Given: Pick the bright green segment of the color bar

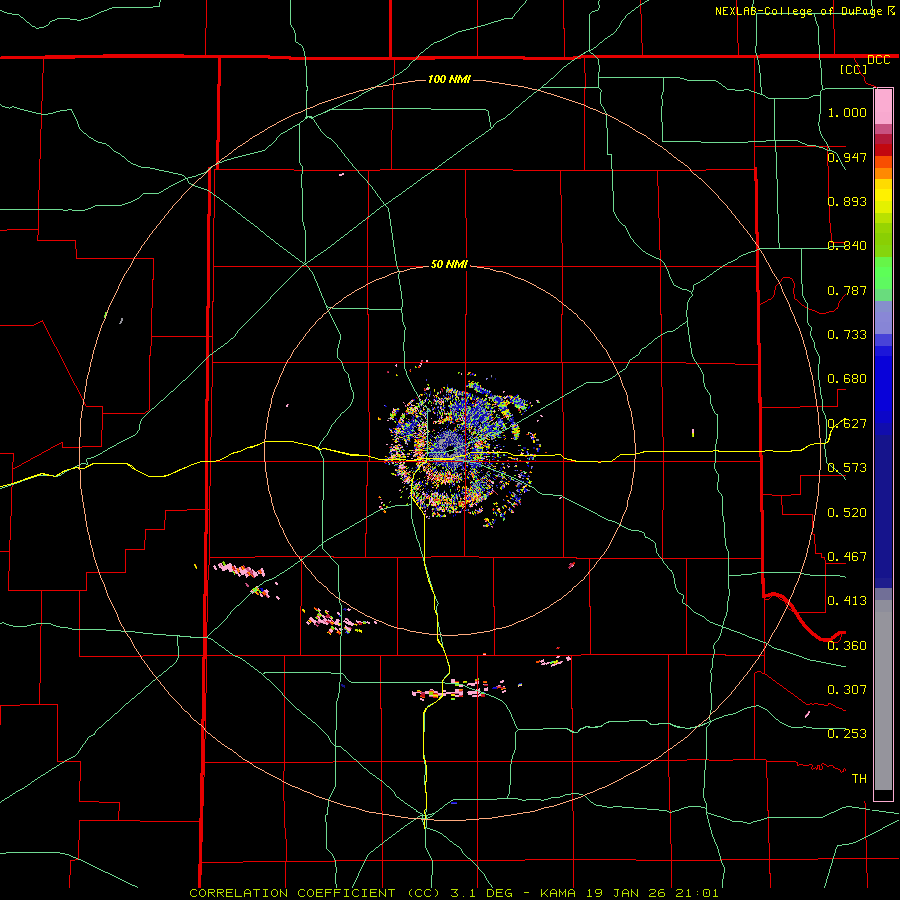Looking at the screenshot, I should point(883,272).
